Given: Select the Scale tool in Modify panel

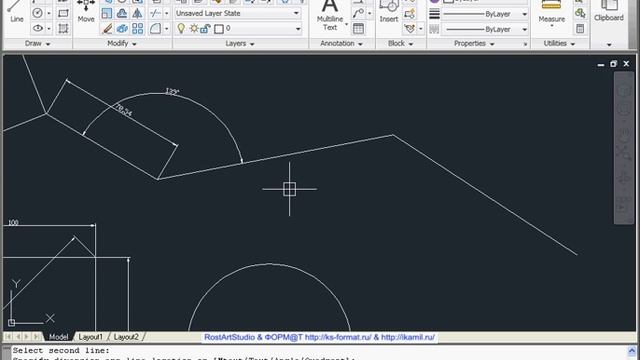Looking at the screenshot, I should click(x=107, y=13).
